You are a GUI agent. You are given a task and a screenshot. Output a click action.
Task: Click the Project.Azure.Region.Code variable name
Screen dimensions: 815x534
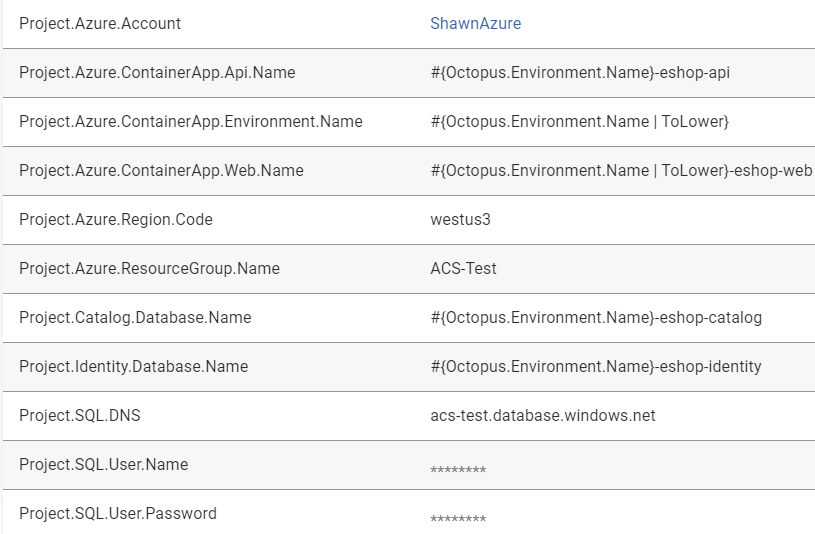(116, 219)
